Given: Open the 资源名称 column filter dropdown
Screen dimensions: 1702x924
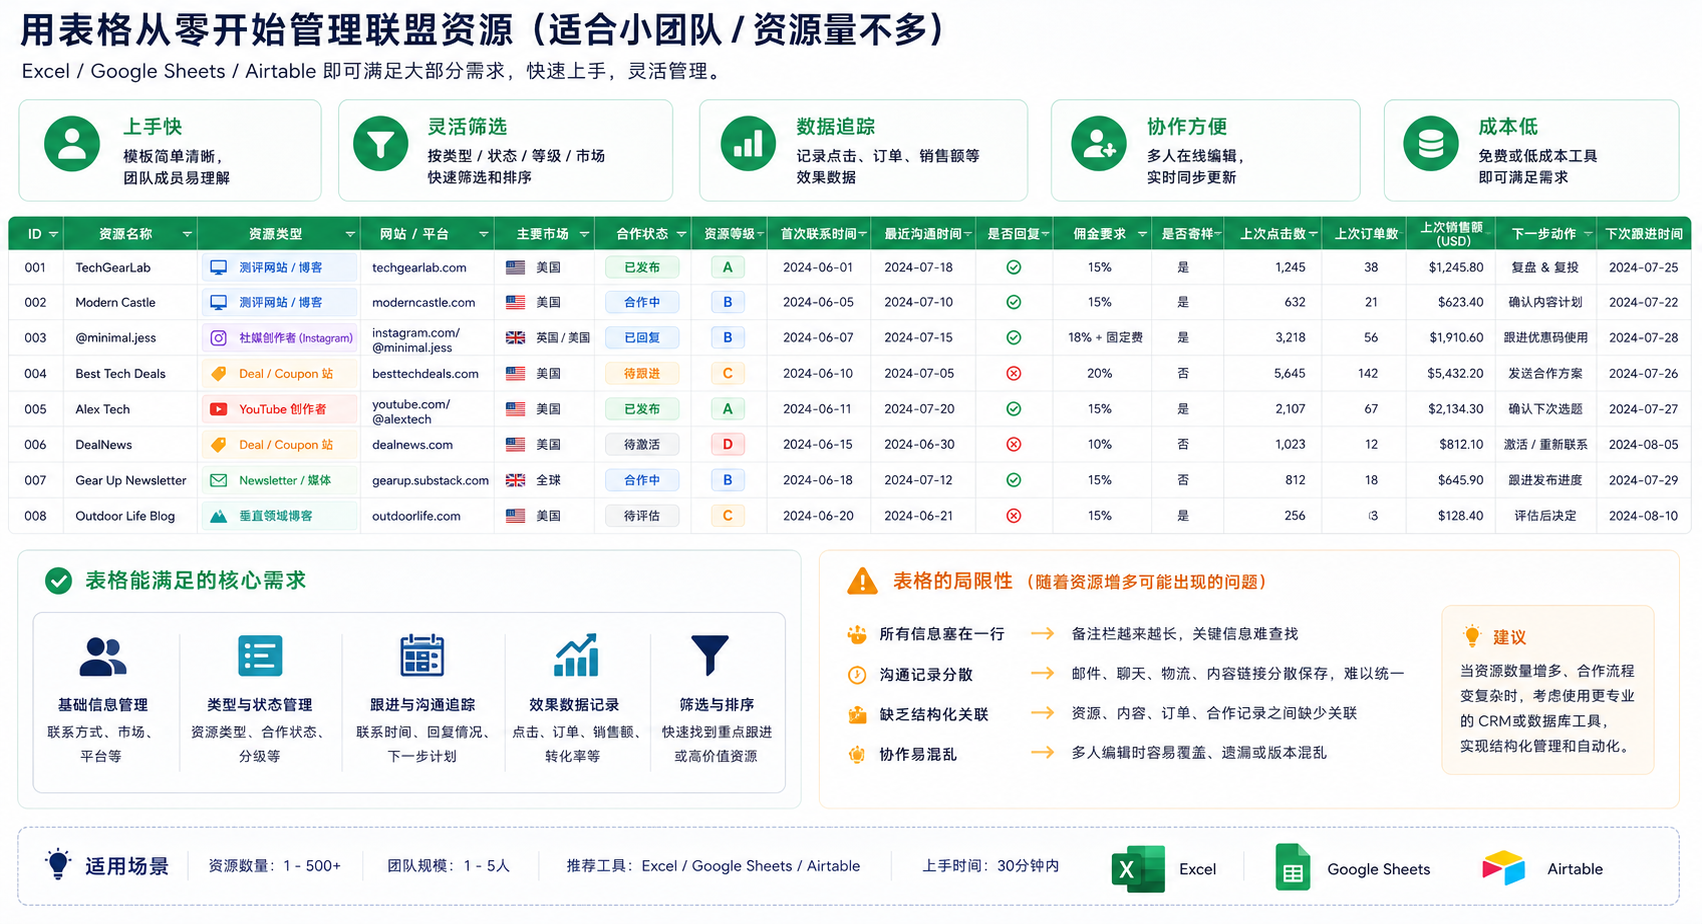Looking at the screenshot, I should (187, 234).
